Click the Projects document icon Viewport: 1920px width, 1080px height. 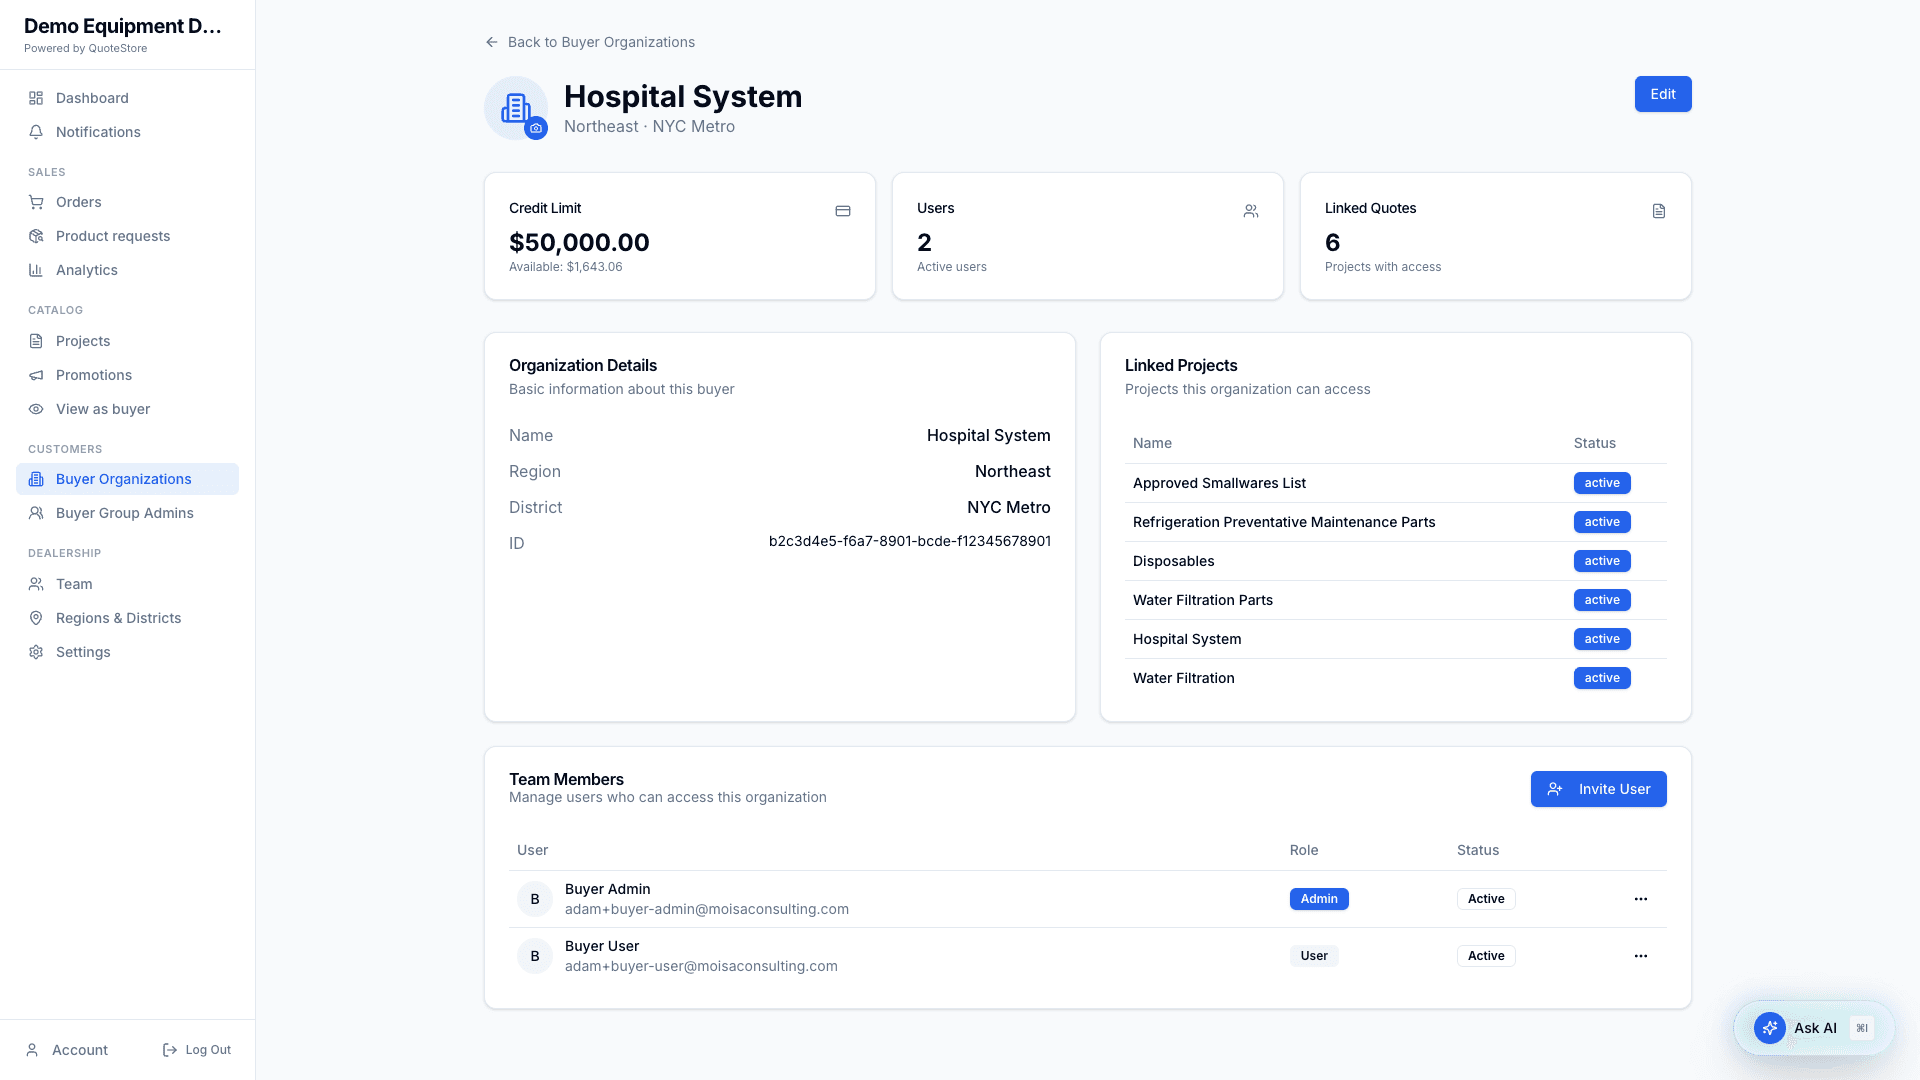(36, 341)
